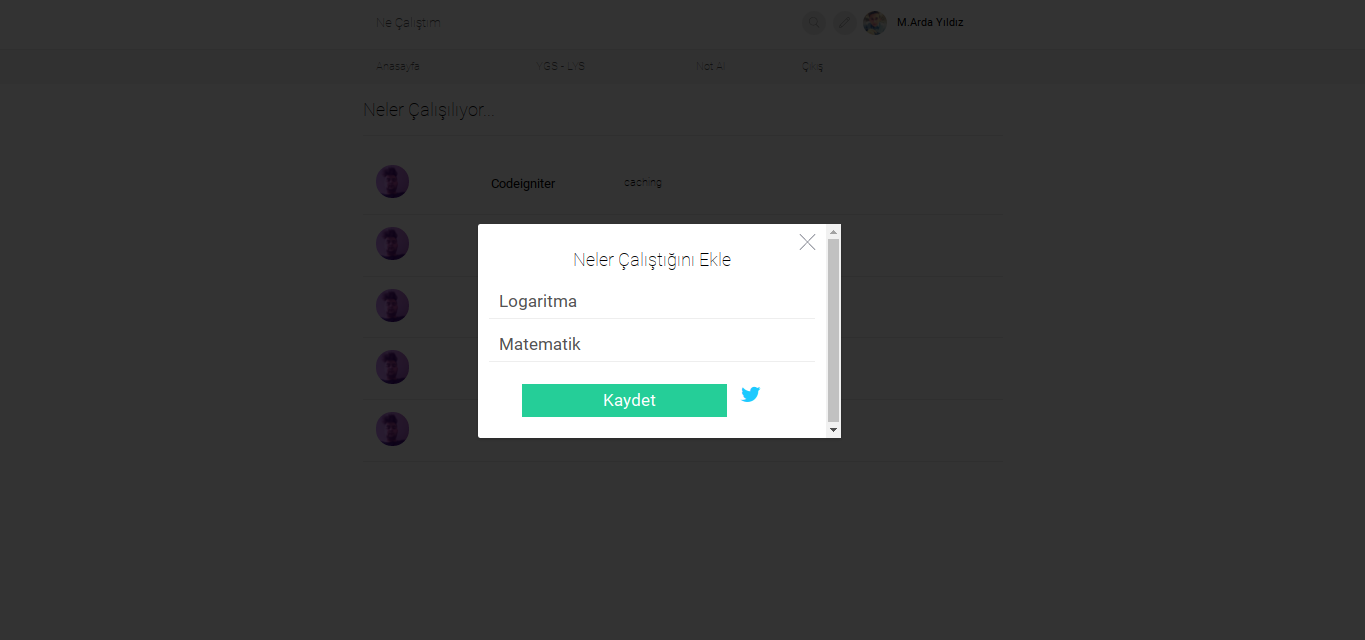The image size is (1365, 640).
Task: Click the avatar beside Codeigniter entry
Action: [x=392, y=182]
